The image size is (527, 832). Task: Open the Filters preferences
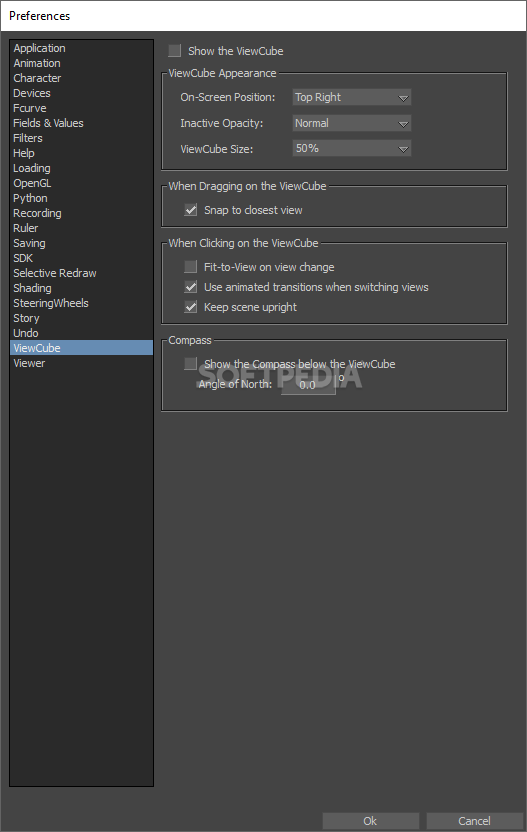pyautogui.click(x=82, y=138)
